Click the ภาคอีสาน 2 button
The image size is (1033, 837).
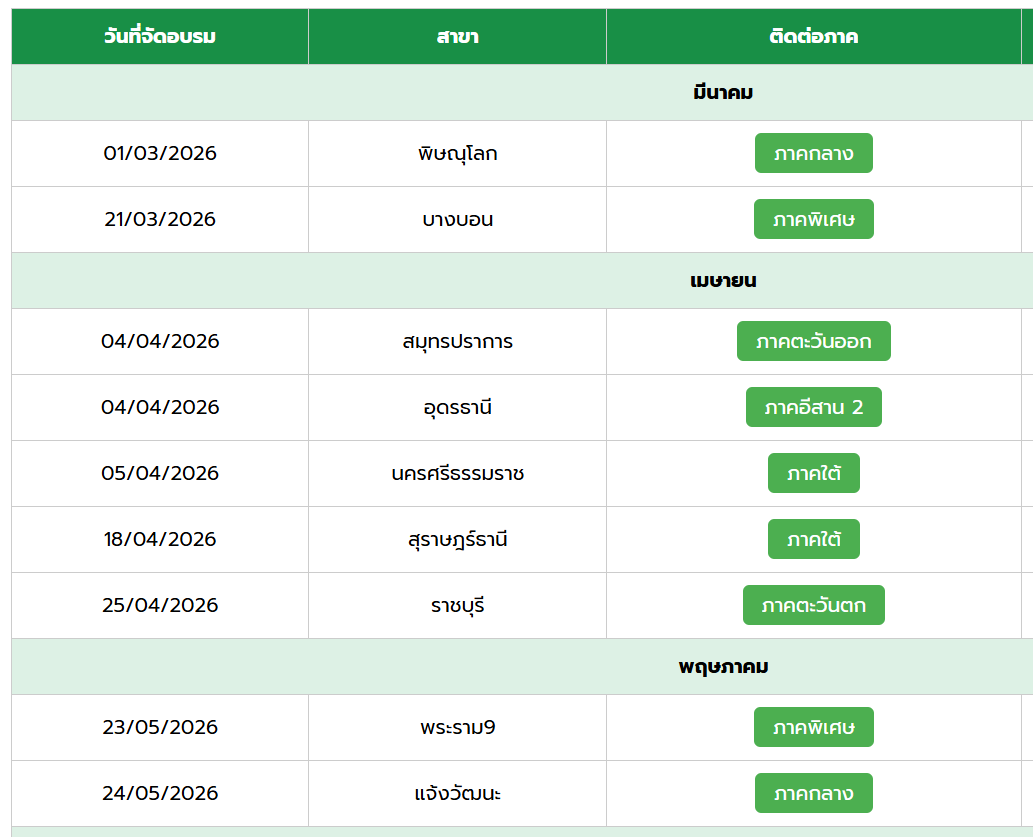coord(813,407)
